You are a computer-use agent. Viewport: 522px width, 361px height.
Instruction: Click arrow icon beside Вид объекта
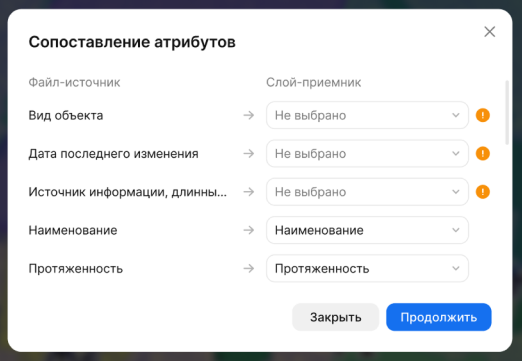point(249,115)
